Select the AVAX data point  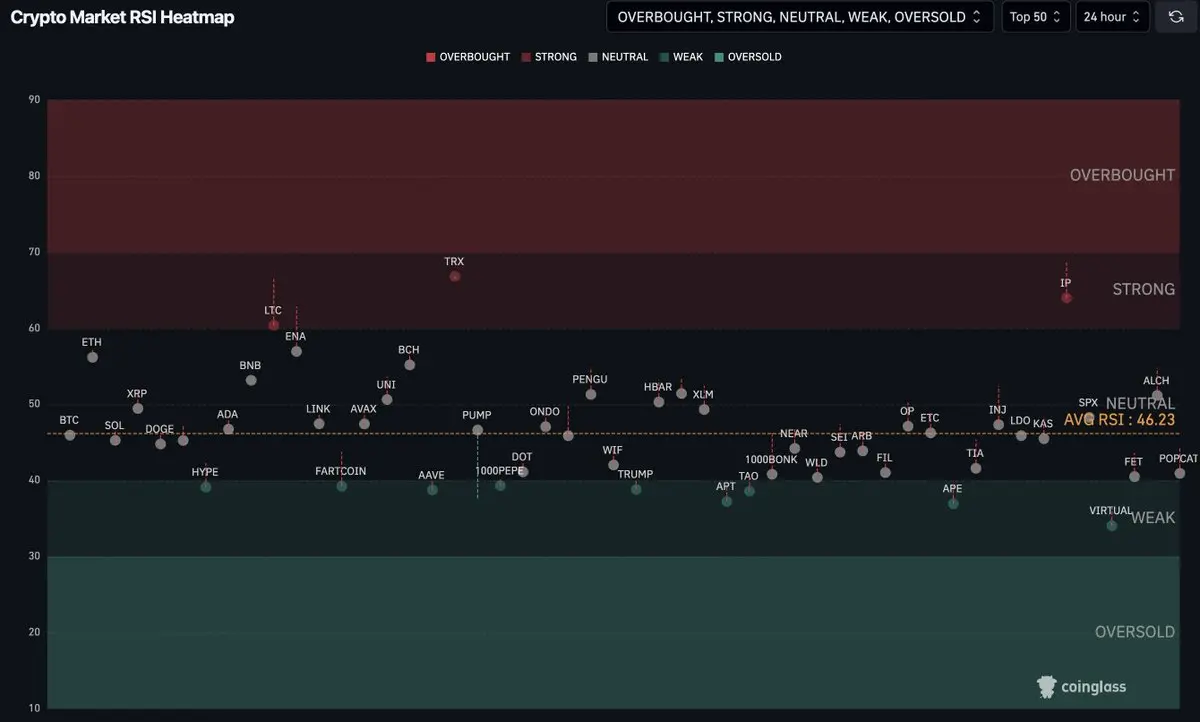coord(364,424)
